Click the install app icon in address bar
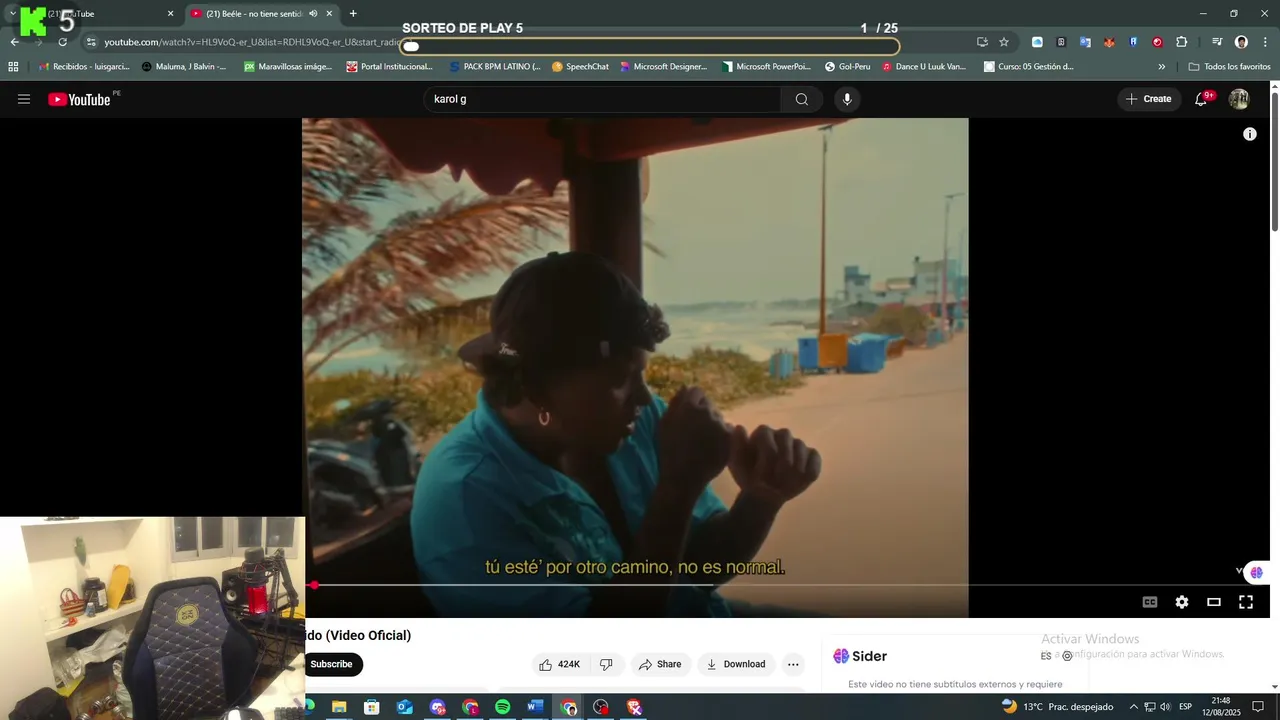The width and height of the screenshot is (1280, 720). point(982,42)
